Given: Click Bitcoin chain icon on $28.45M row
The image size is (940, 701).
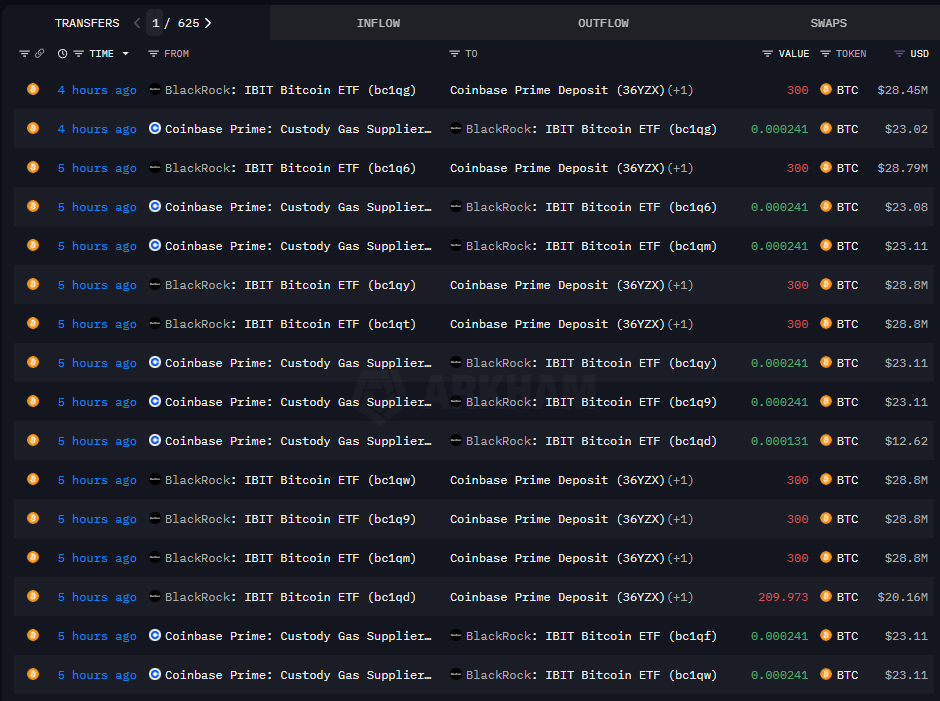Looking at the screenshot, I should (x=33, y=89).
